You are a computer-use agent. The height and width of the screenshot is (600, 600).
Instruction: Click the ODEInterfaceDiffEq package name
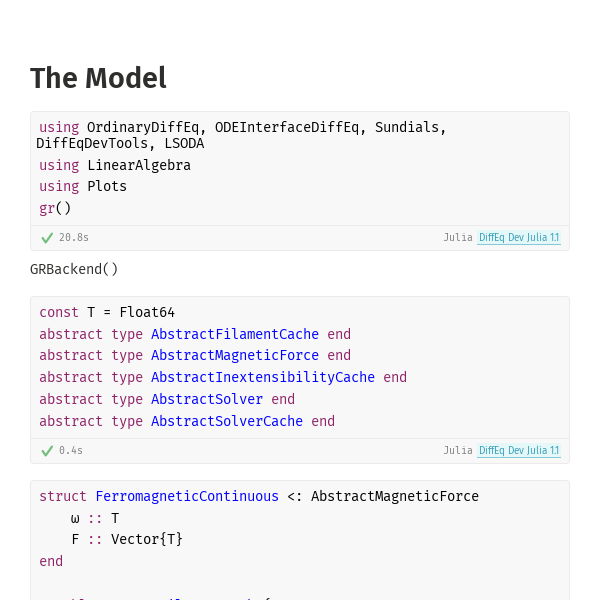pos(287,127)
